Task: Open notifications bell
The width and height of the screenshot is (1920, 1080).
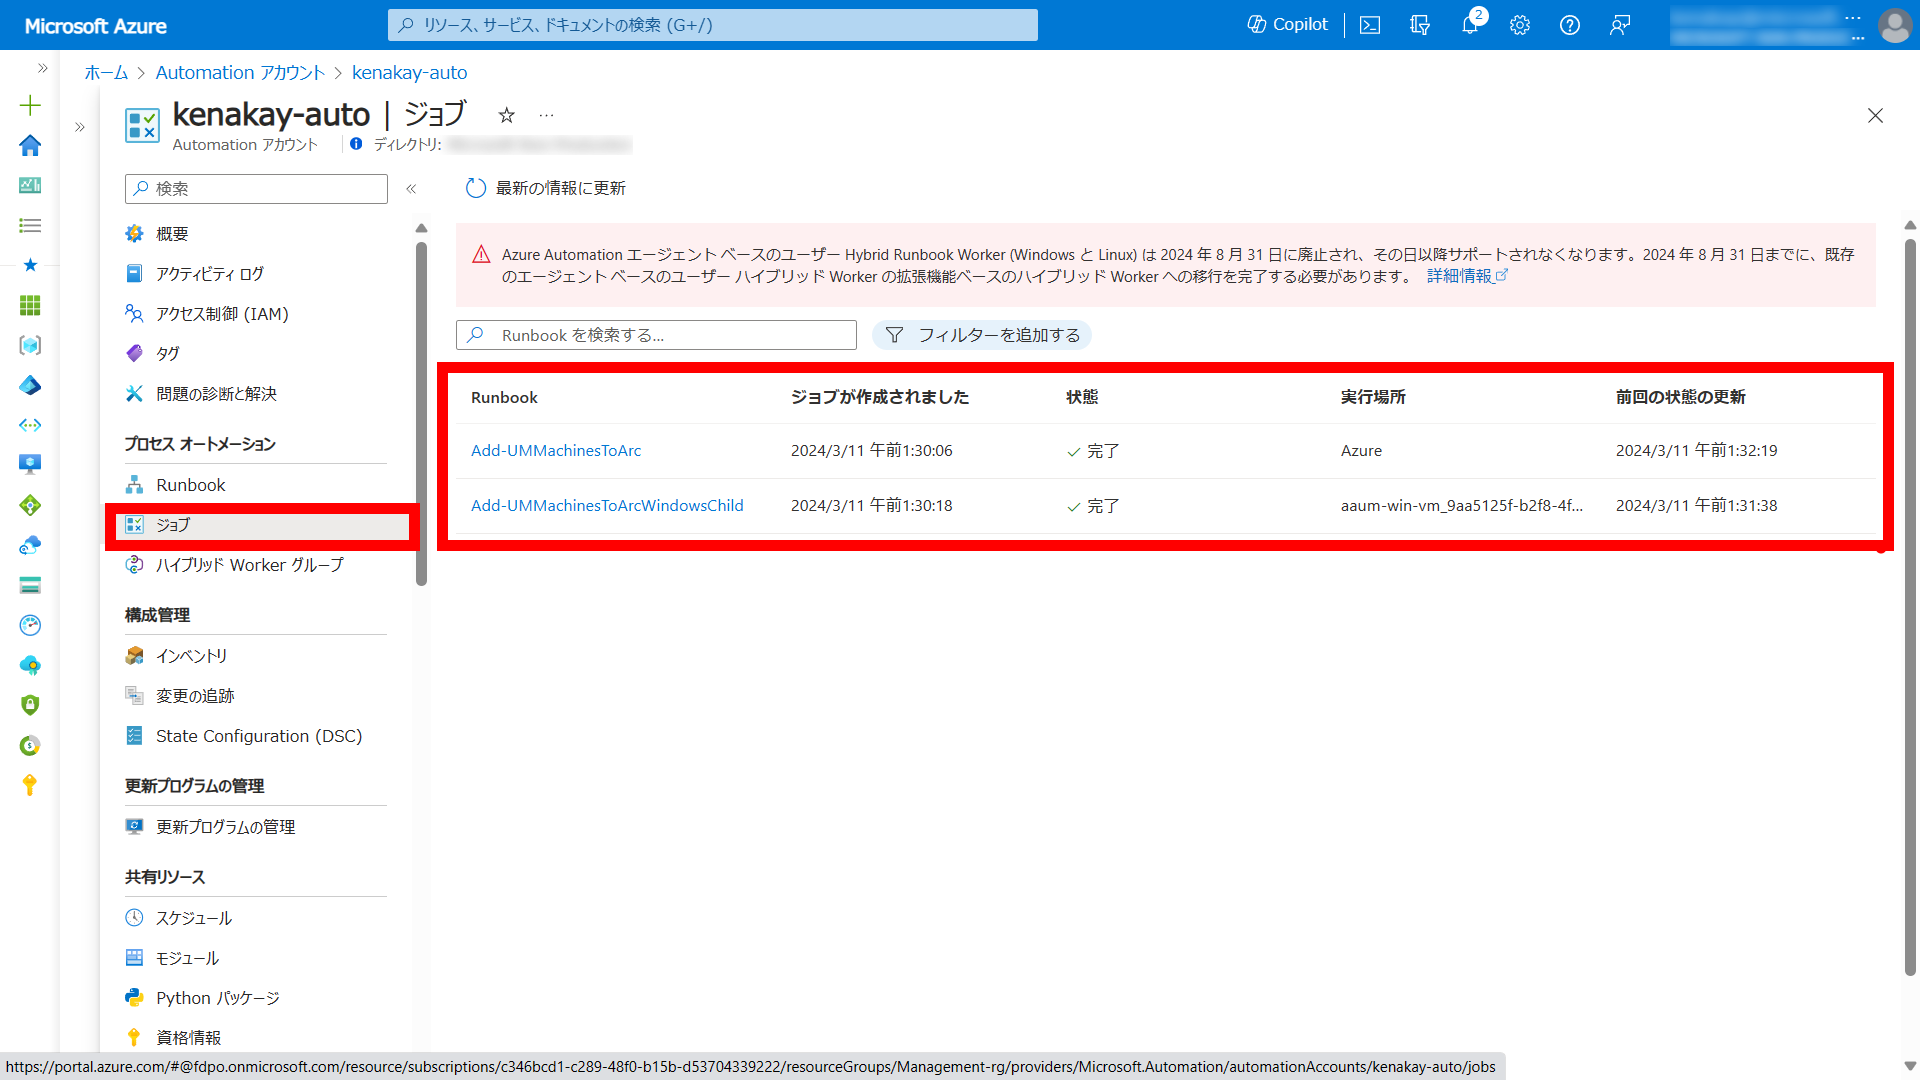Action: [1470, 25]
